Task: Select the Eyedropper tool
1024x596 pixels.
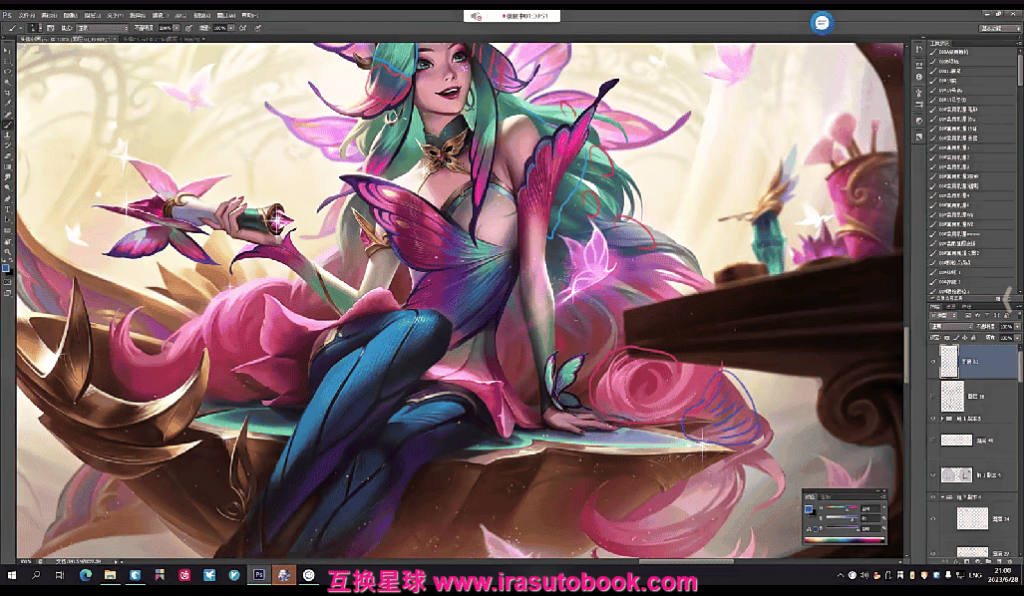Action: [x=7, y=103]
